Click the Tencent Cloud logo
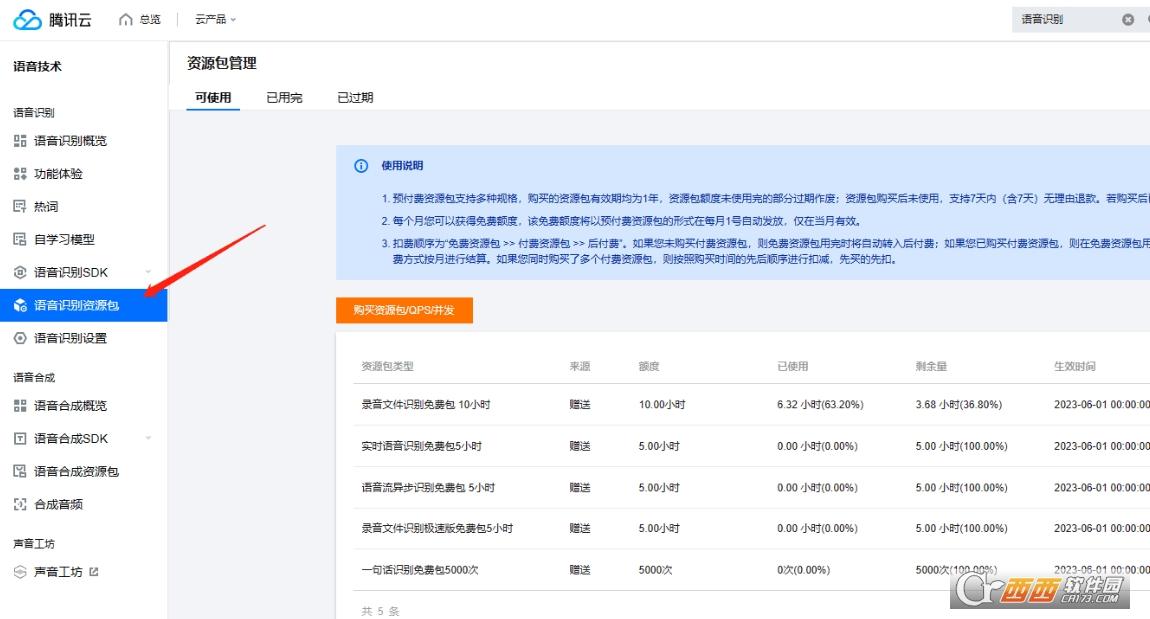 coord(52,20)
